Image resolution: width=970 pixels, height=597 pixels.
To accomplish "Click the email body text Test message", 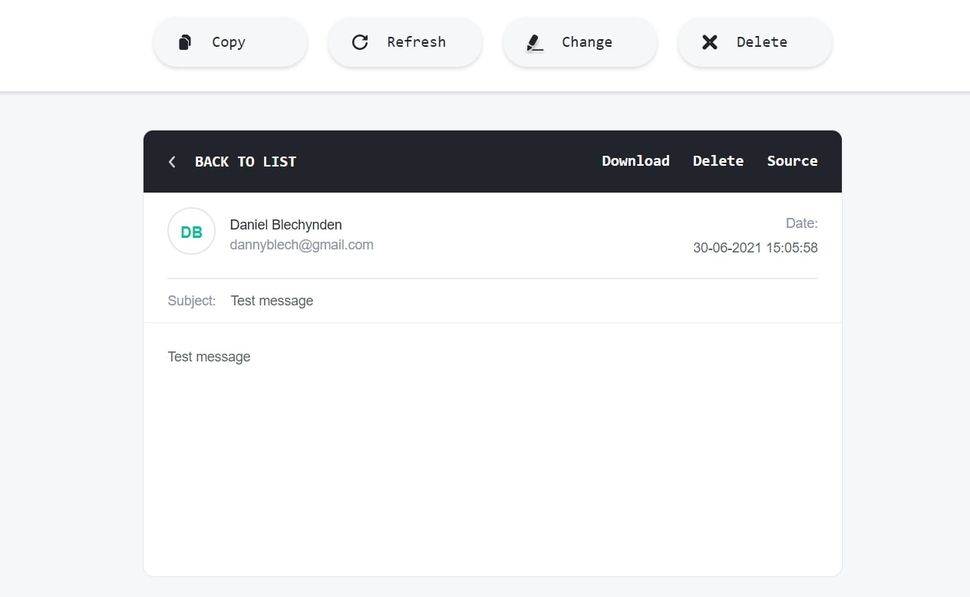I will pos(209,356).
